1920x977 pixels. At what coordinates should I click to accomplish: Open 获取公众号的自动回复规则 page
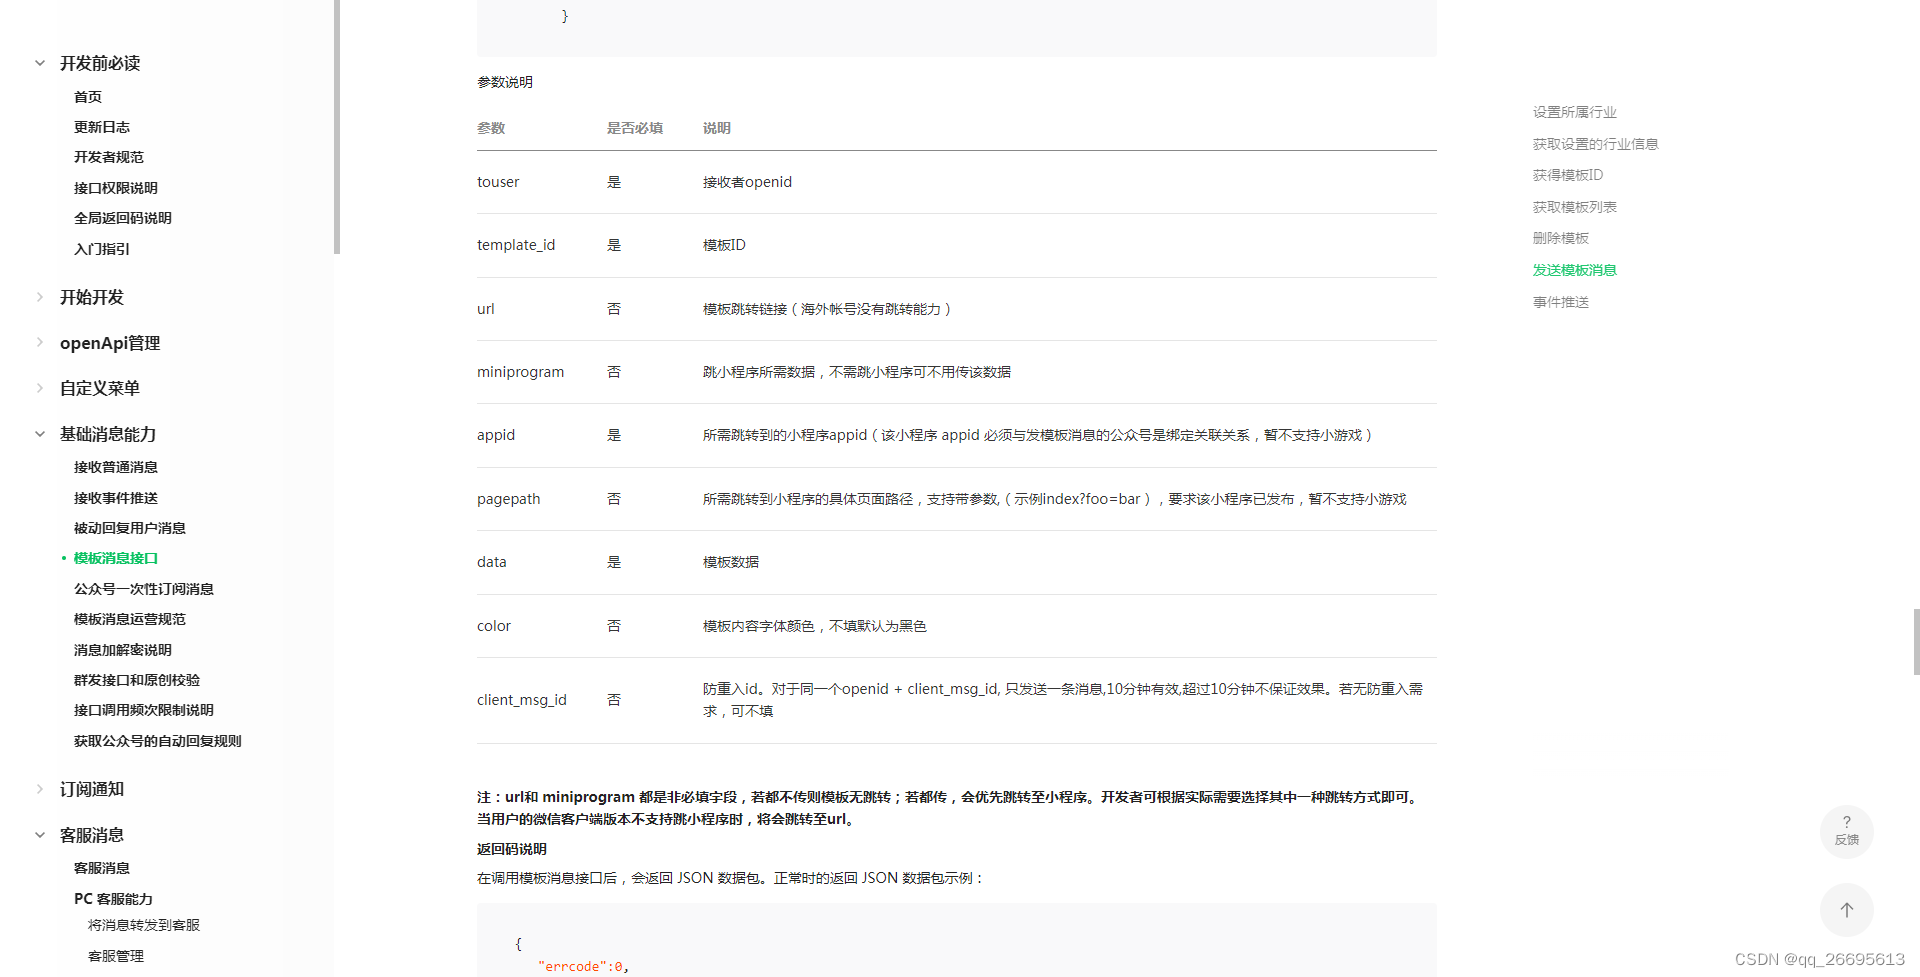(x=158, y=741)
